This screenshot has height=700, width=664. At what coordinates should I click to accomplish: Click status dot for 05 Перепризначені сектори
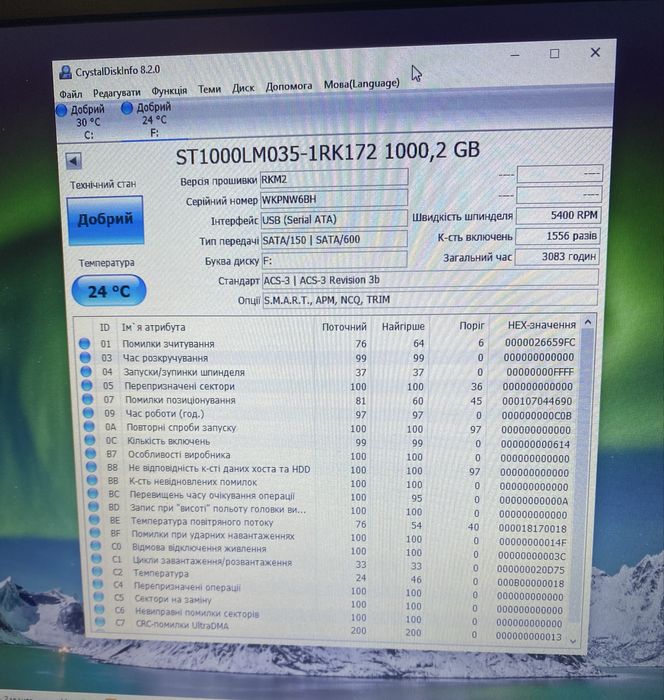coord(87,385)
